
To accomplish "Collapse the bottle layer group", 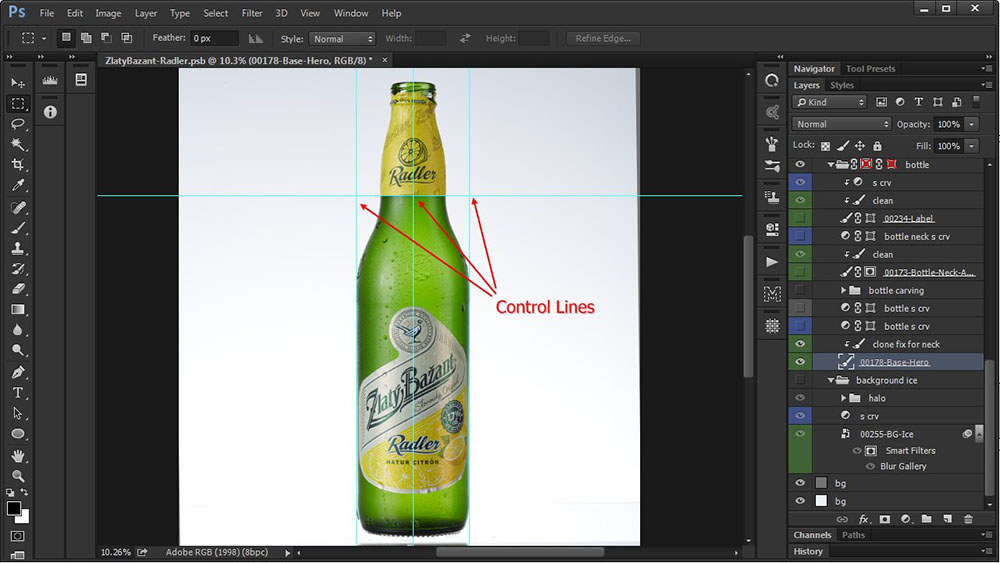I will point(830,165).
